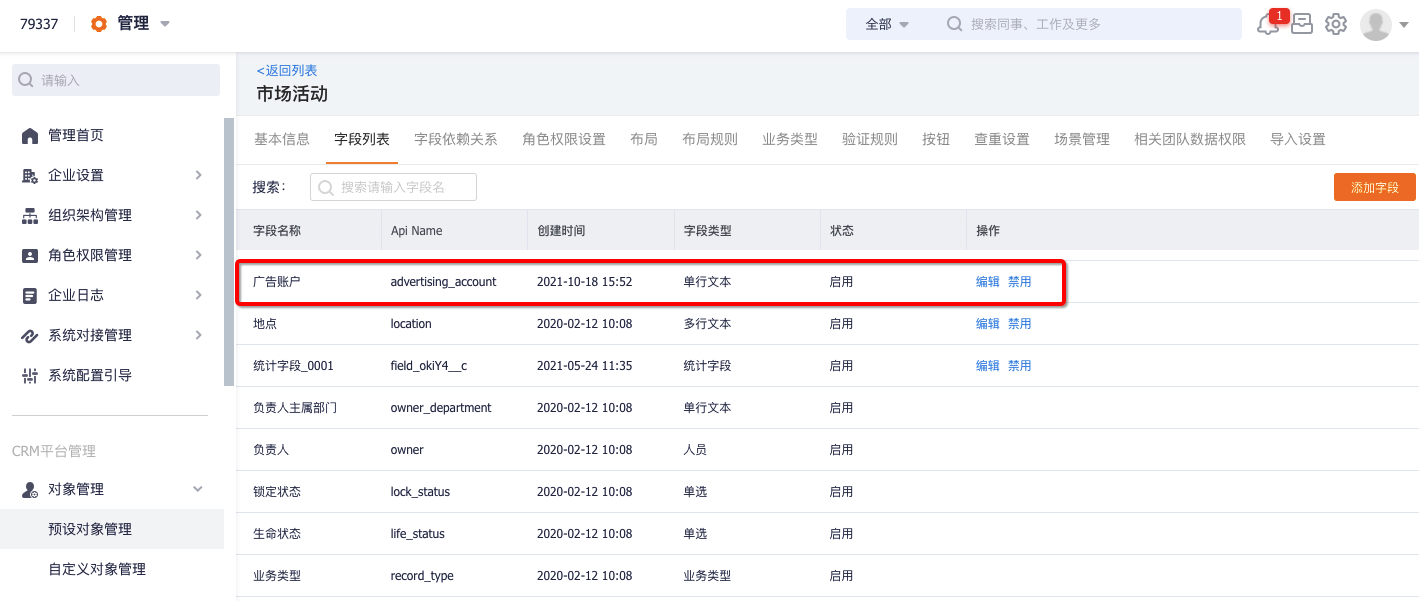The image size is (1419, 601).
Task: Open the notification bell icon
Action: pos(1268,24)
